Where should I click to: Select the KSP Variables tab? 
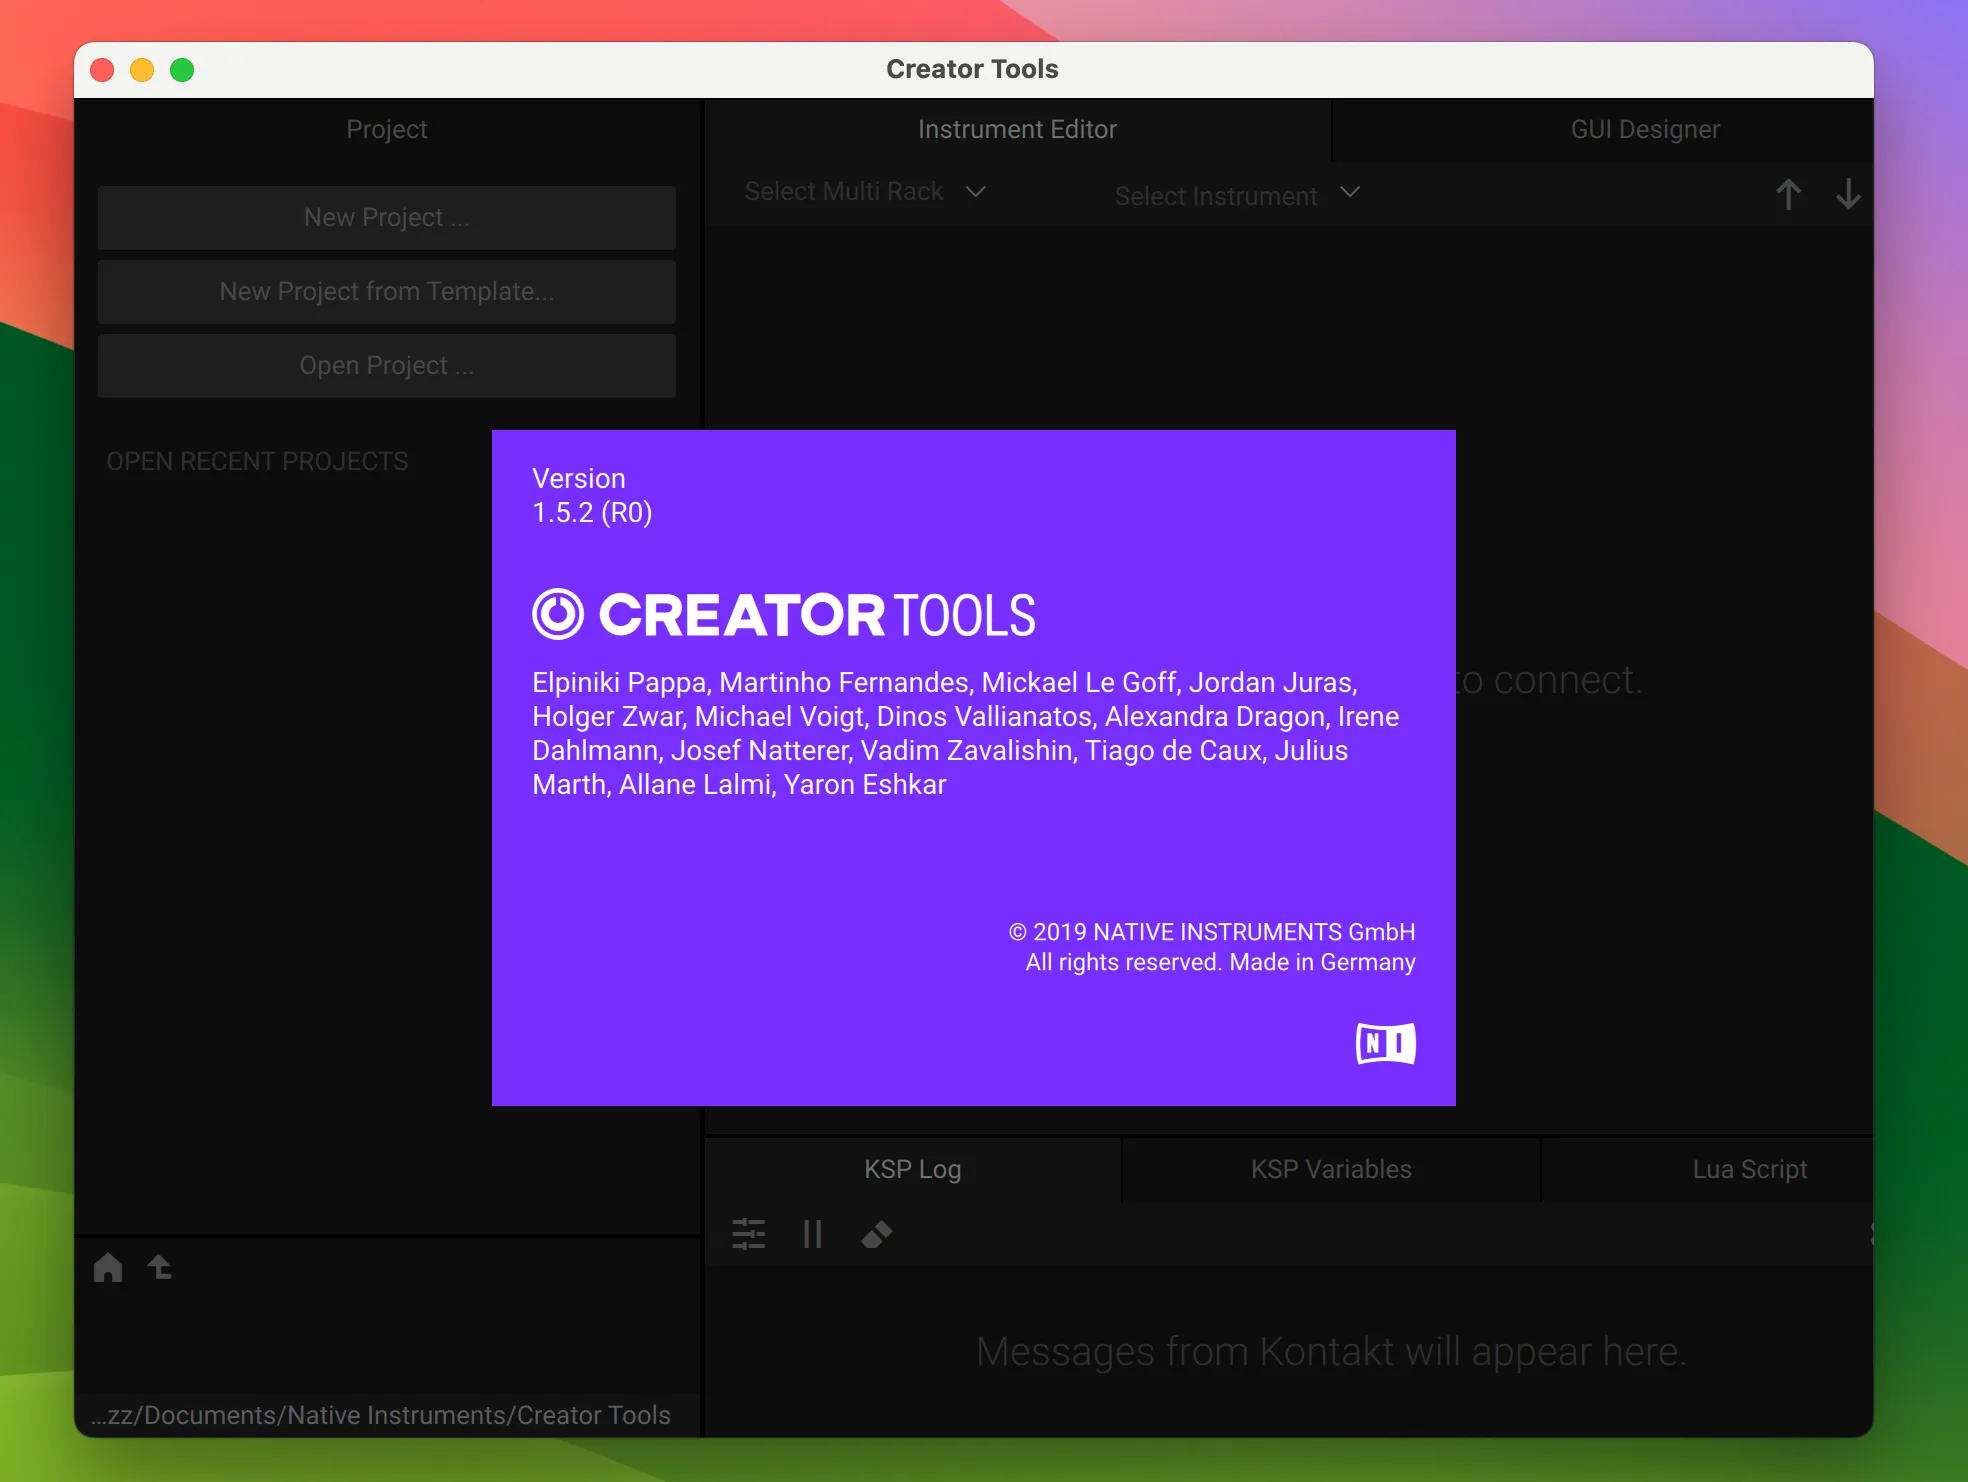coord(1331,1169)
